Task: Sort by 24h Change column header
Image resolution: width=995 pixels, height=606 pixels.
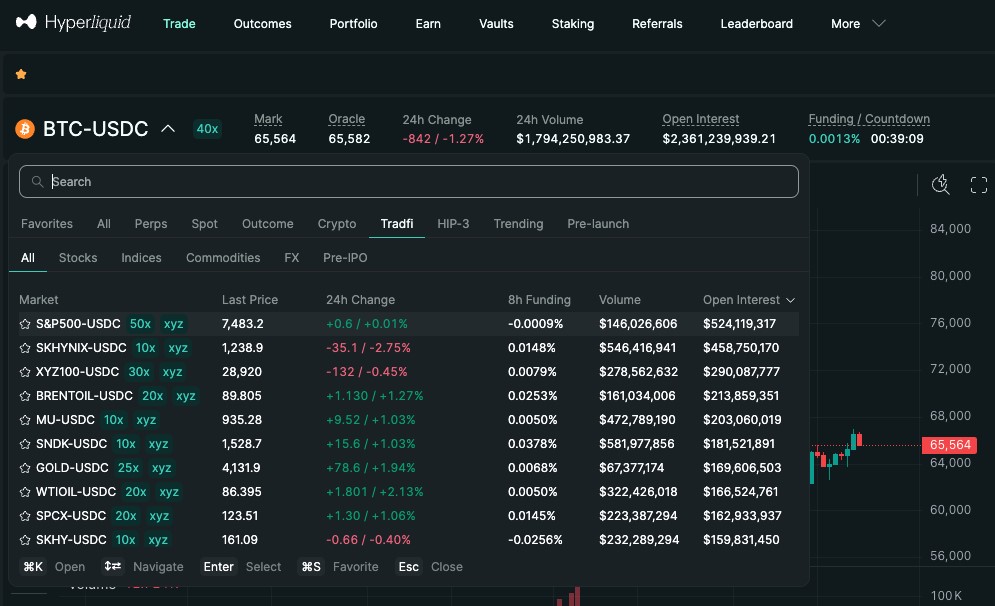Action: (x=360, y=300)
